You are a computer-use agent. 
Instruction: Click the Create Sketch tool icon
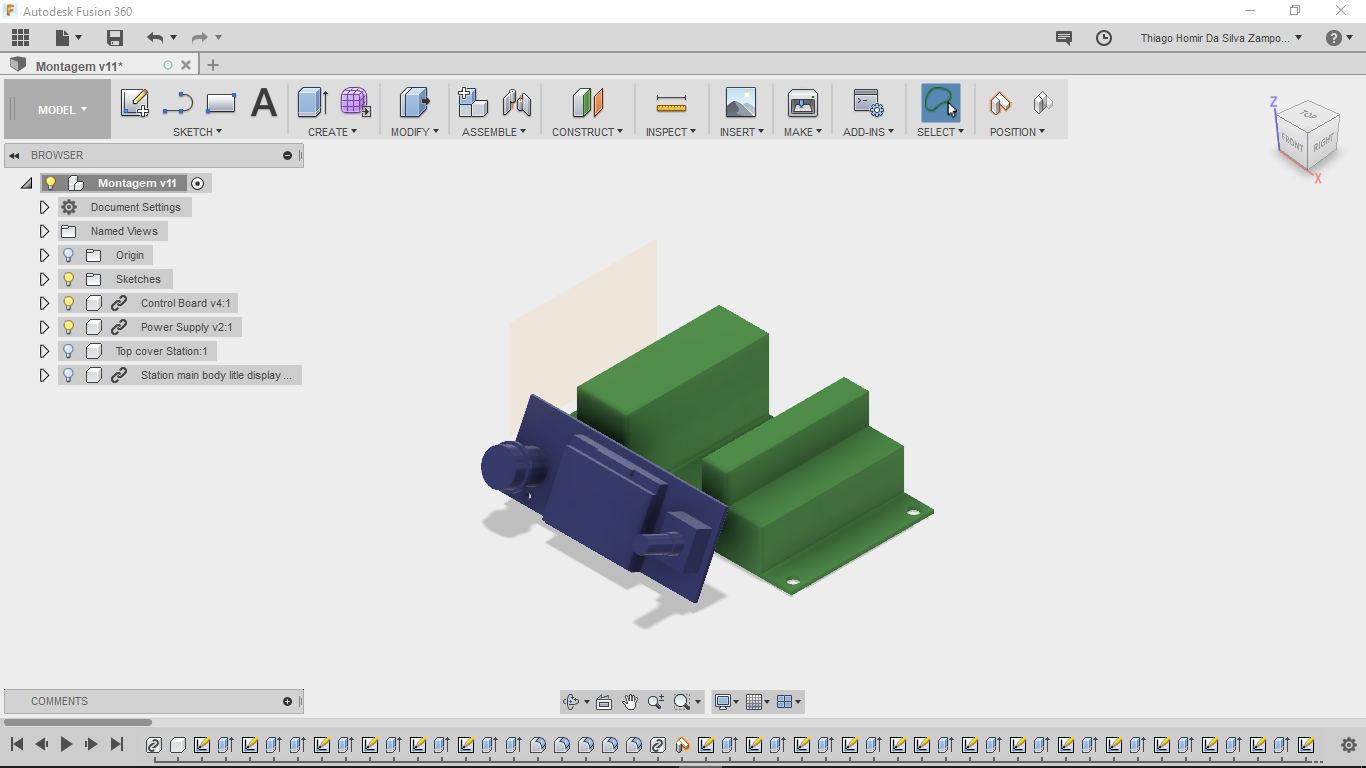pos(135,103)
